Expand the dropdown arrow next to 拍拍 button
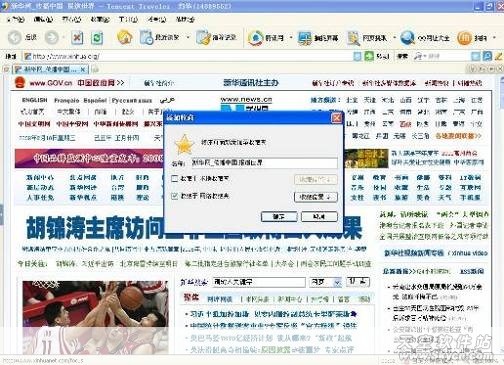The height and width of the screenshot is (365, 504). (494, 38)
